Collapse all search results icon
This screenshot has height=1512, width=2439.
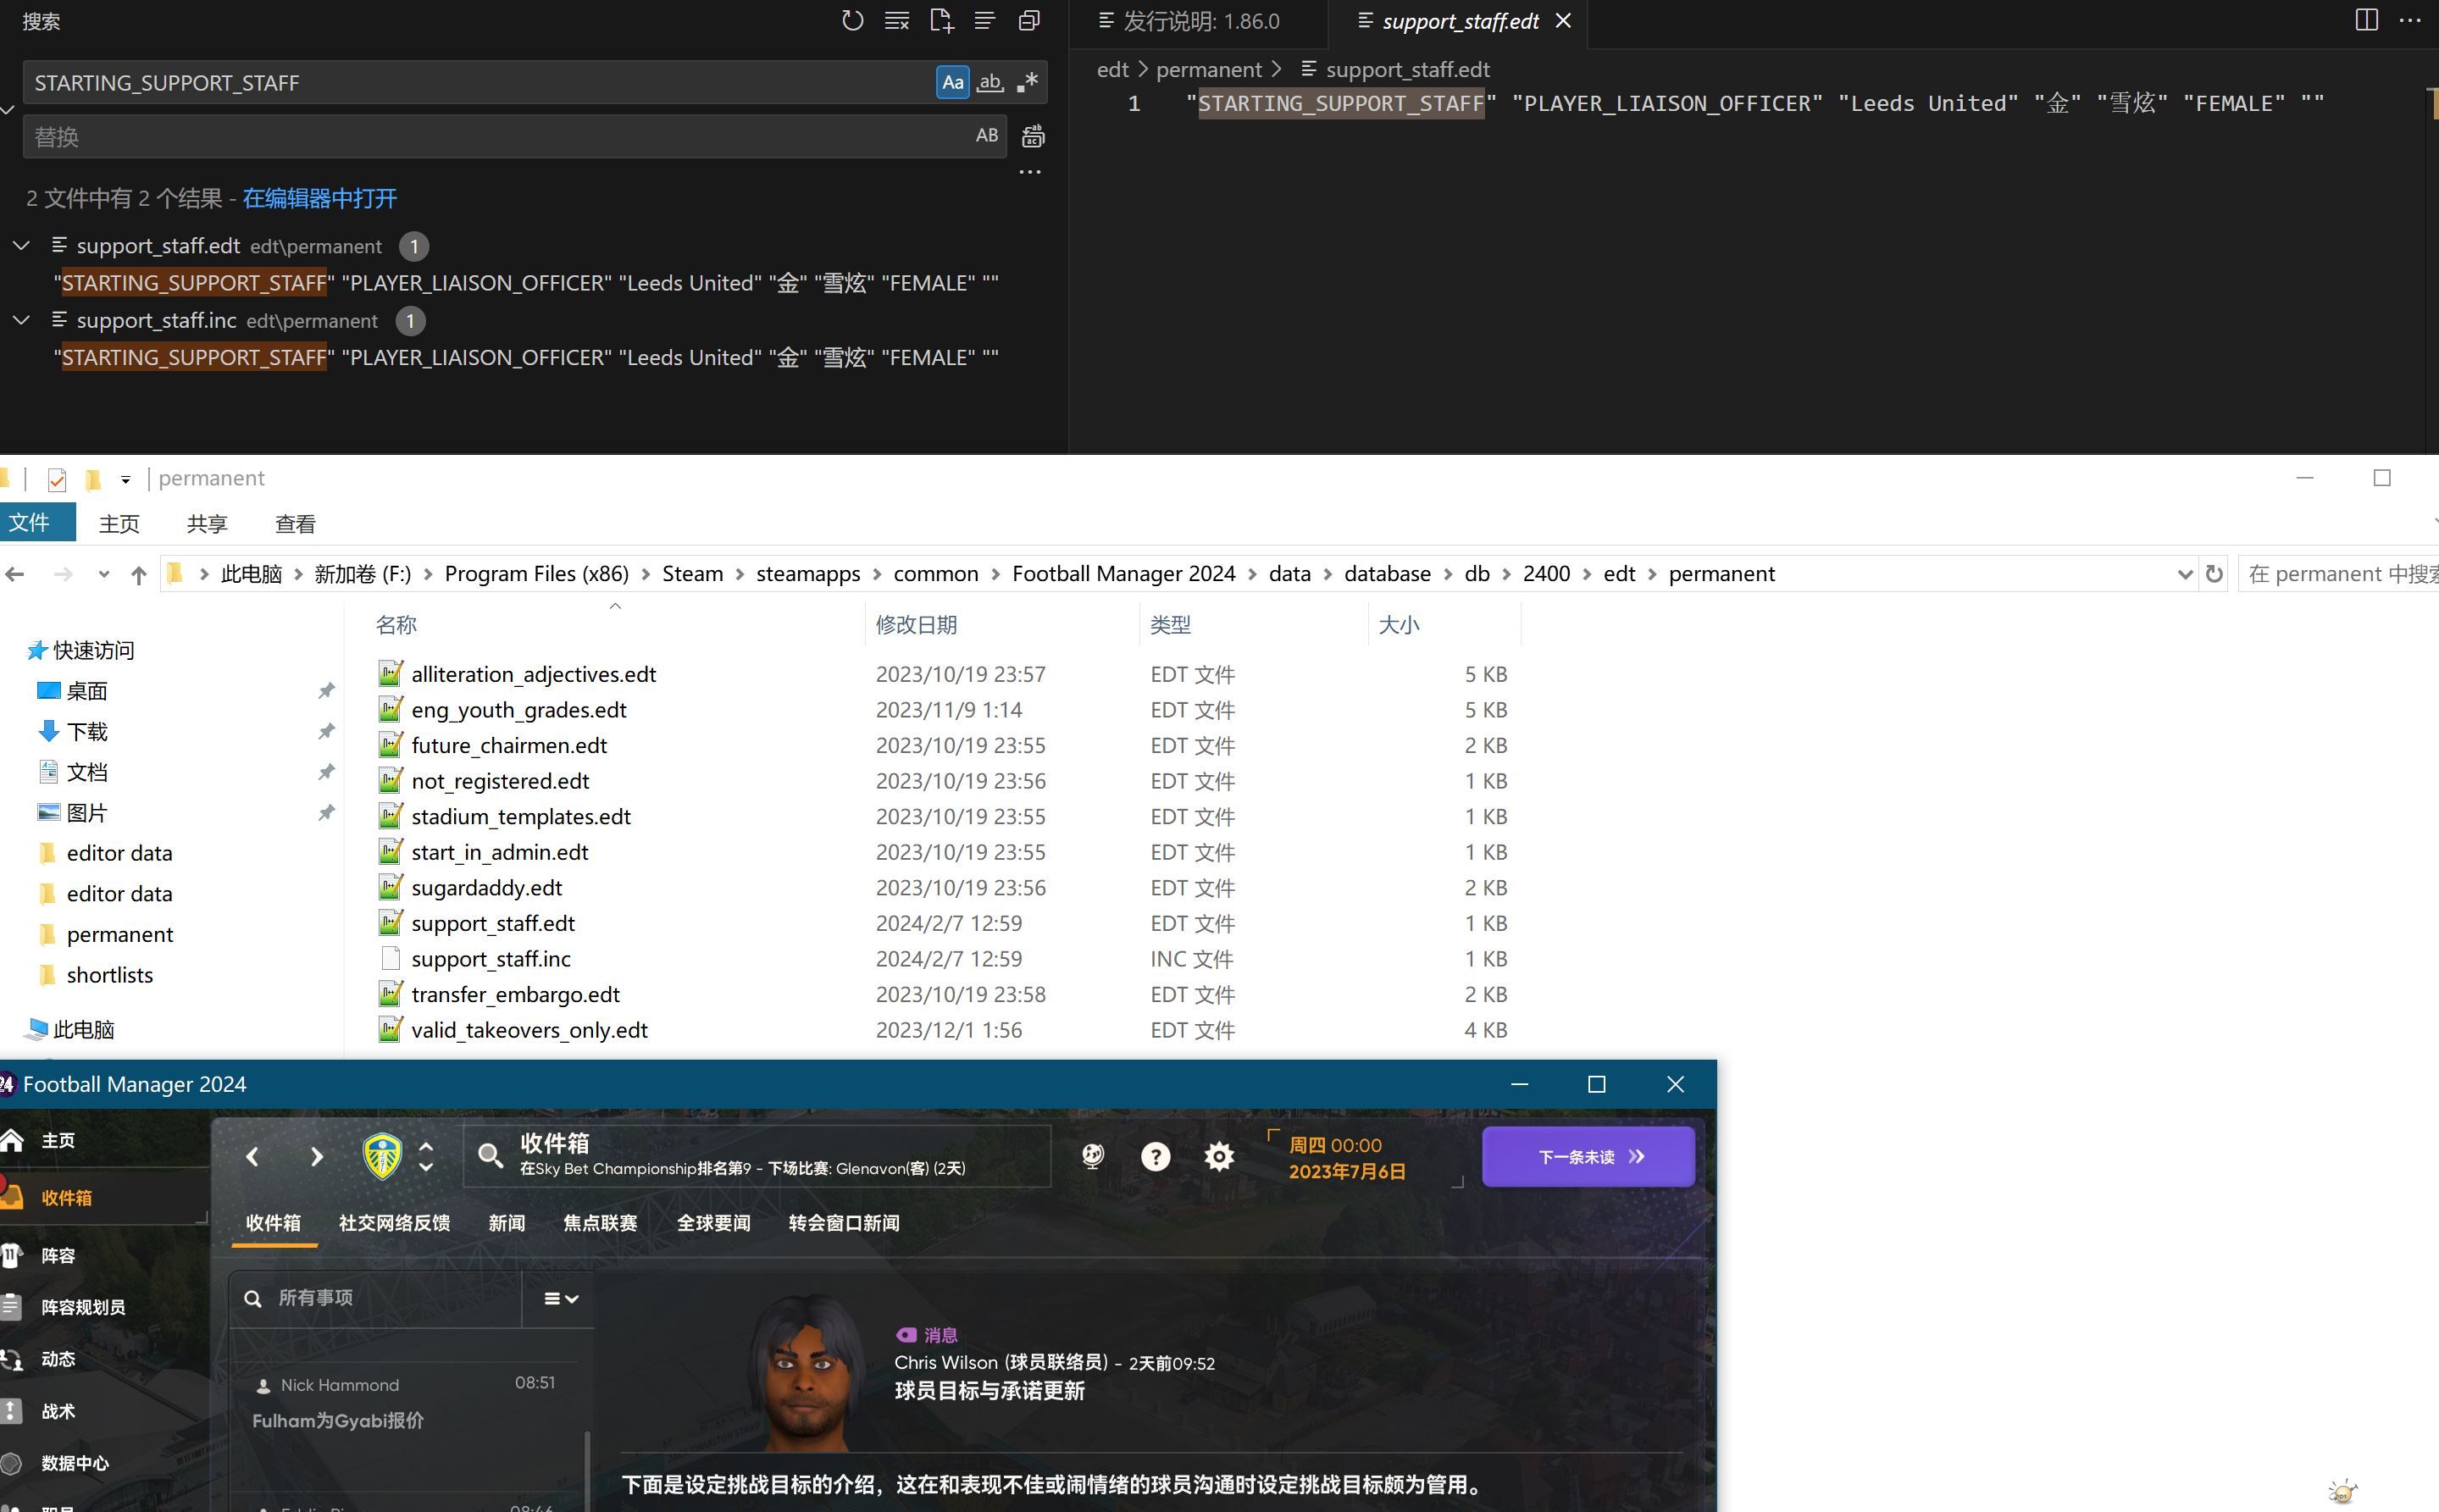tap(1029, 21)
